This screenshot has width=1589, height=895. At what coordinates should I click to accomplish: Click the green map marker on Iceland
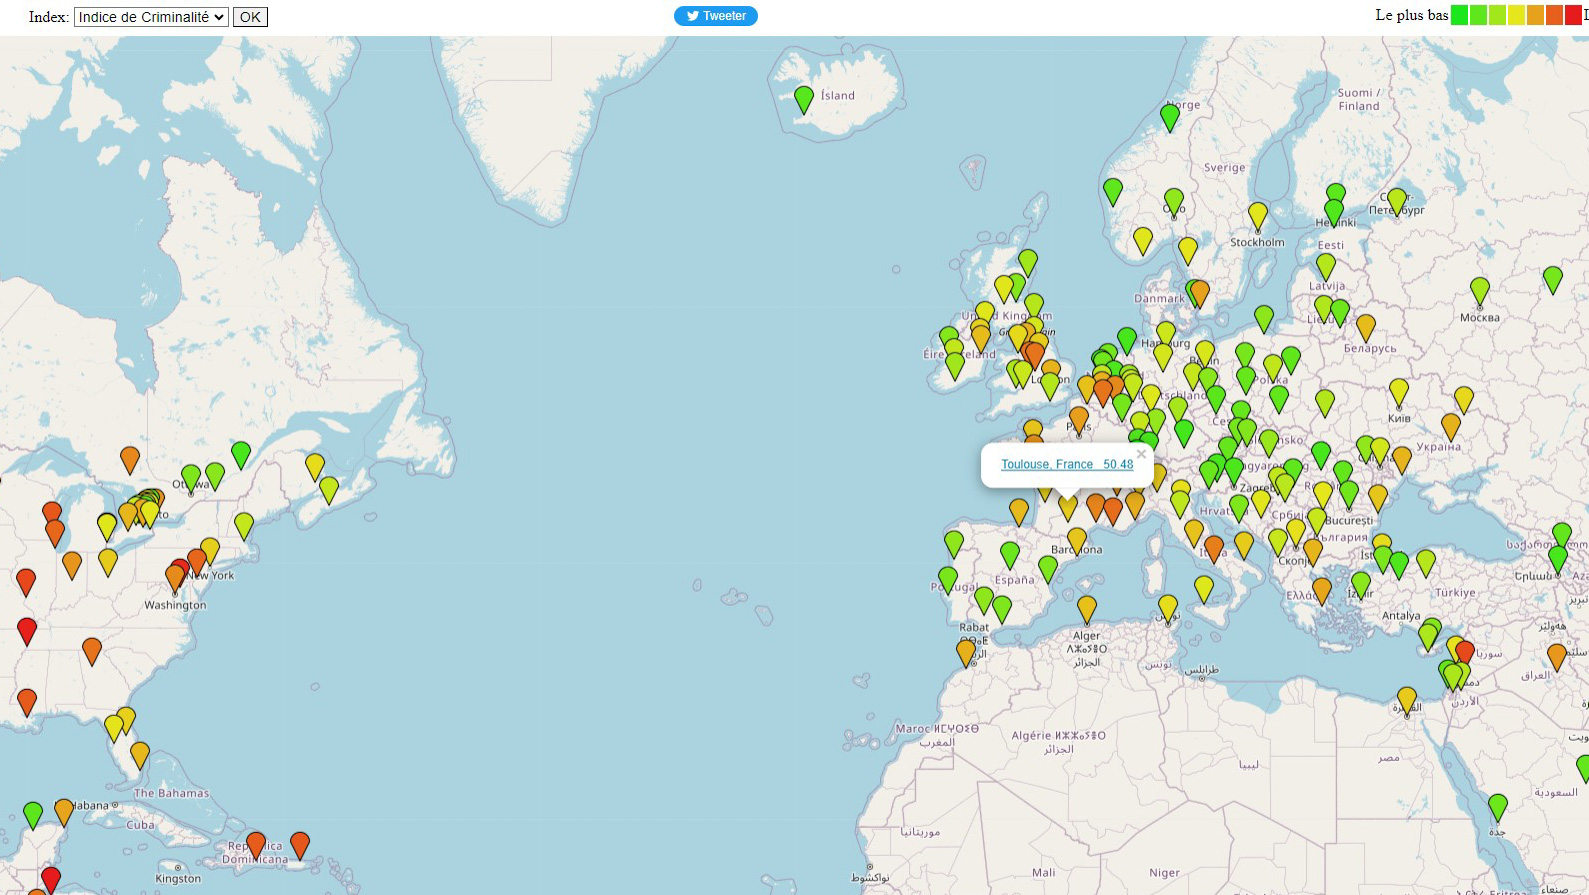pyautogui.click(x=803, y=98)
